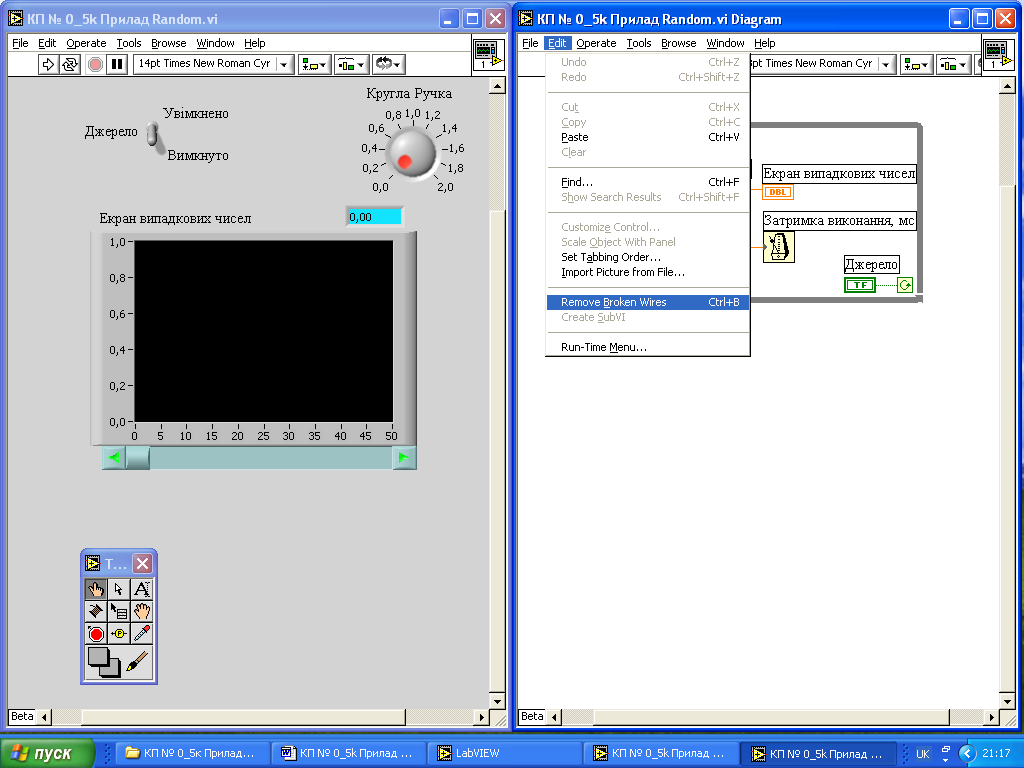Viewport: 1024px width, 768px height.
Task: Select Set Breakpoint tool in Tools palette
Action: 95,633
